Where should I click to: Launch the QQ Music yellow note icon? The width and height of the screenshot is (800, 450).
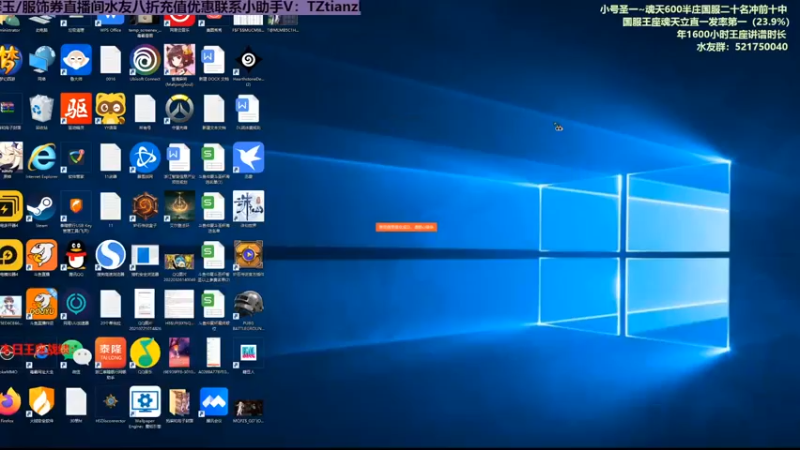coord(145,352)
